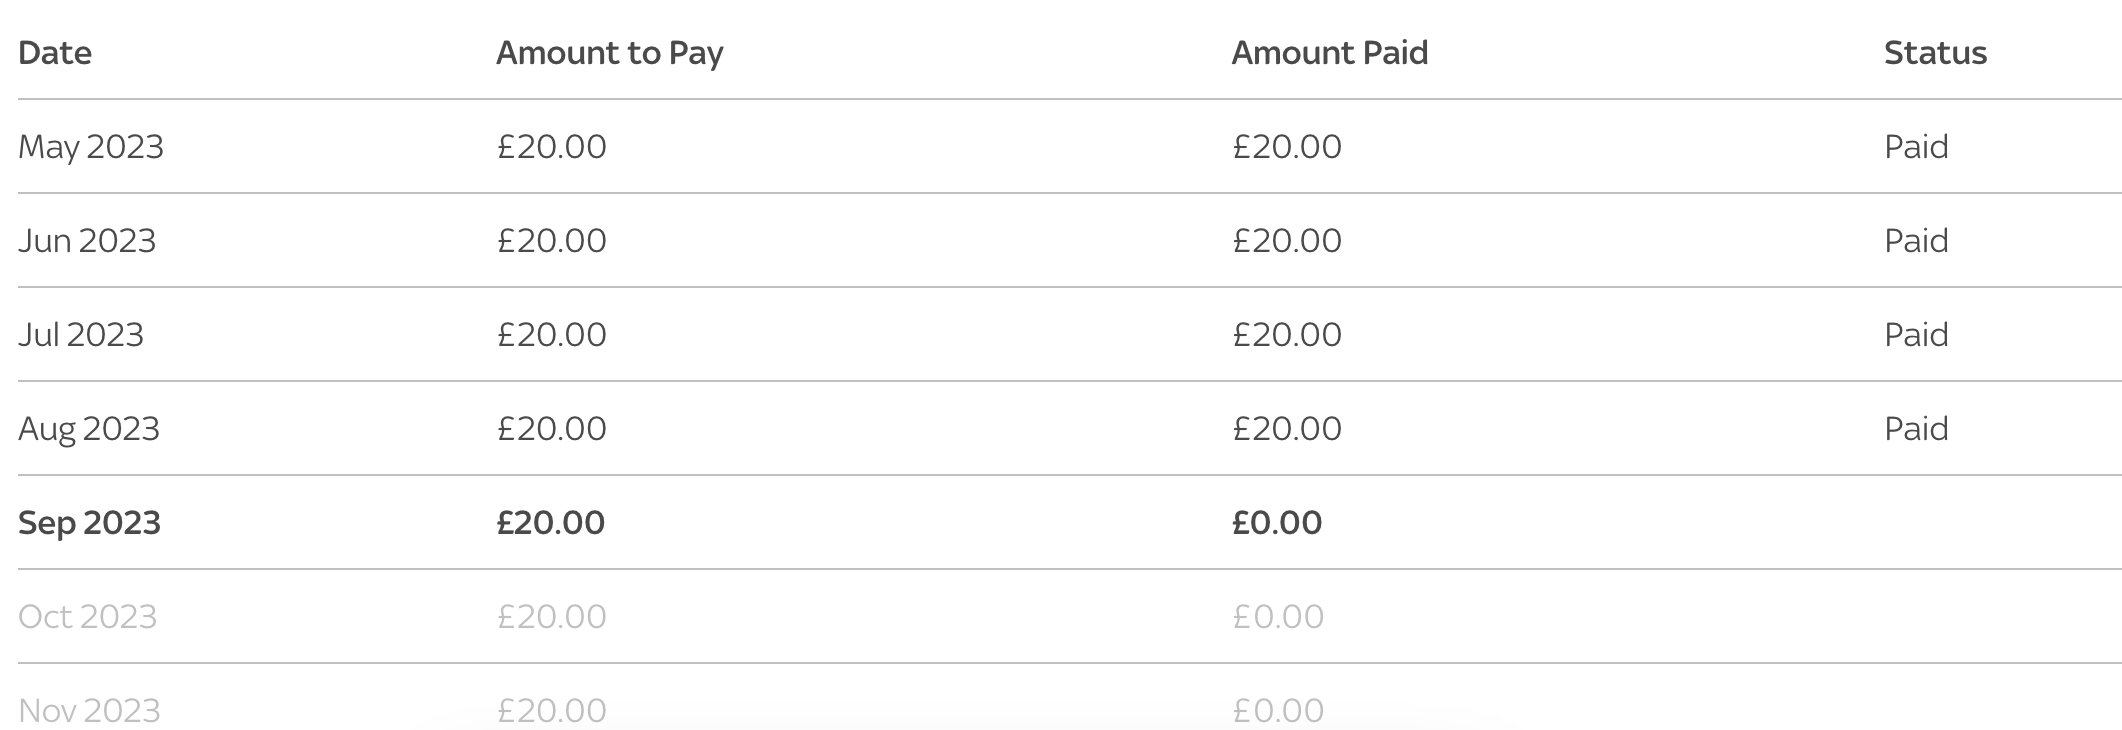This screenshot has height=730, width=2122.
Task: Click the Paid status for Jun 2023
Action: click(x=1916, y=241)
